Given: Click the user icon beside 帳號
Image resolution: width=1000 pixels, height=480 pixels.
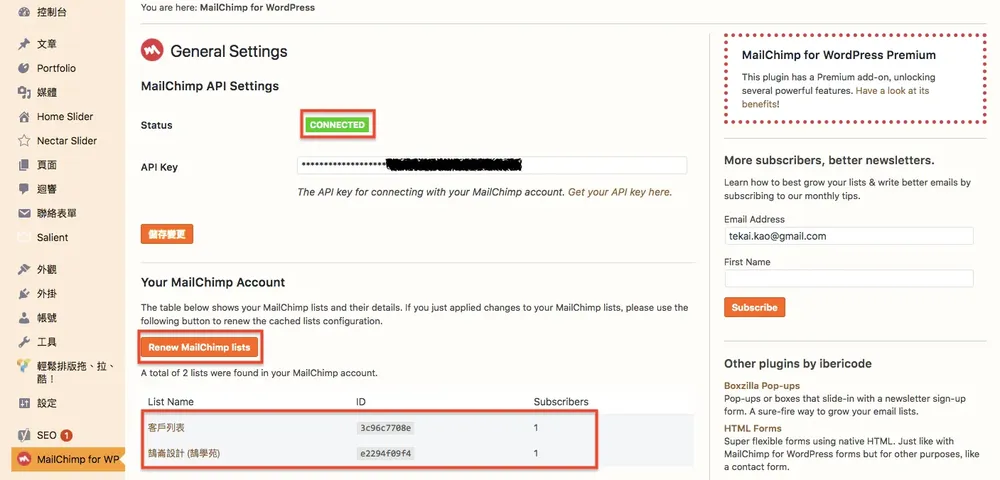Looking at the screenshot, I should (24, 317).
